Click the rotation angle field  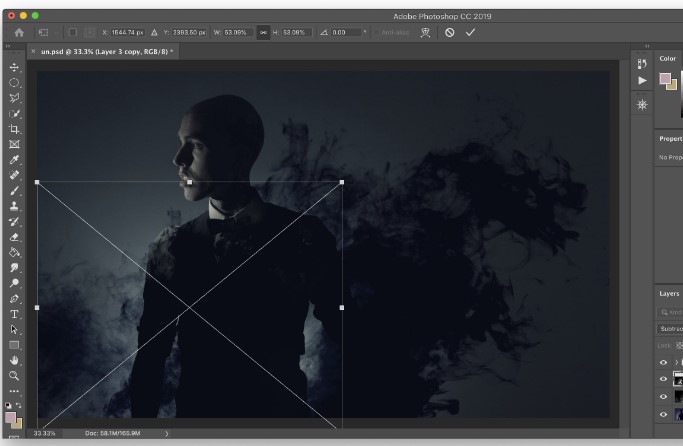(346, 32)
